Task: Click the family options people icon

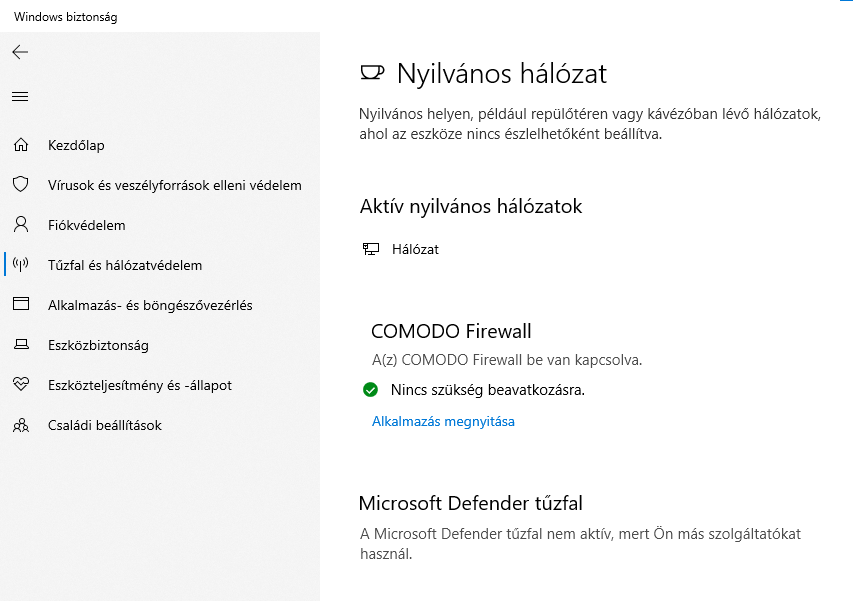Action: click(x=21, y=425)
